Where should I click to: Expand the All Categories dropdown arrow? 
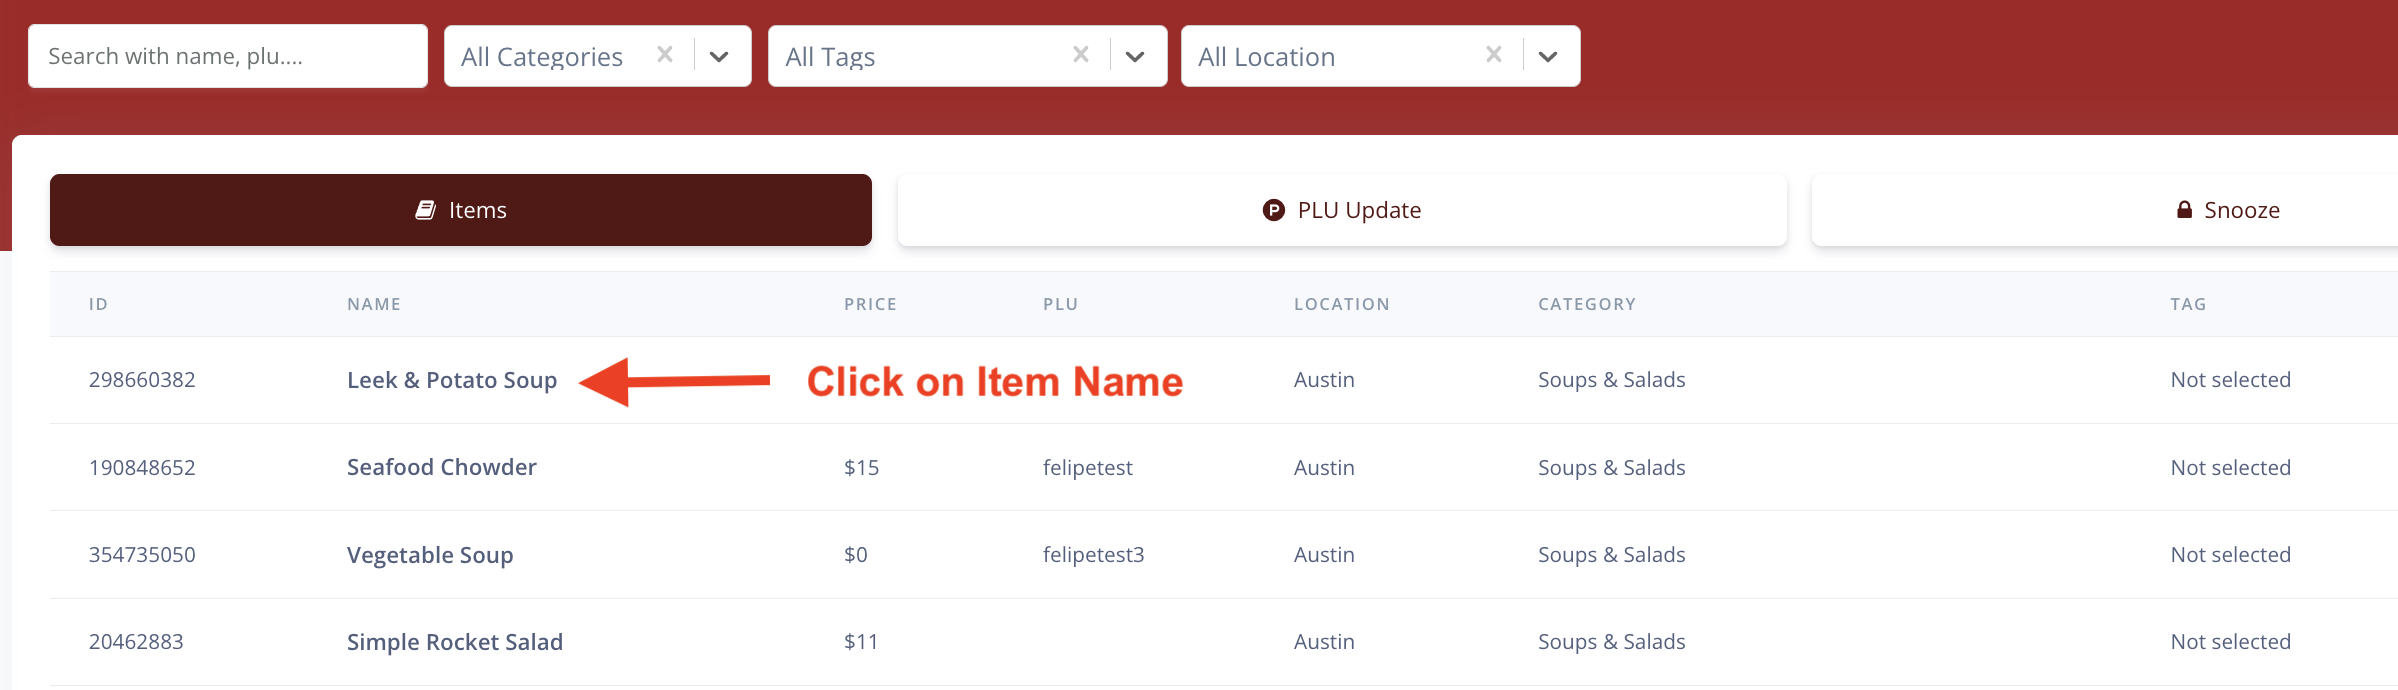[719, 57]
